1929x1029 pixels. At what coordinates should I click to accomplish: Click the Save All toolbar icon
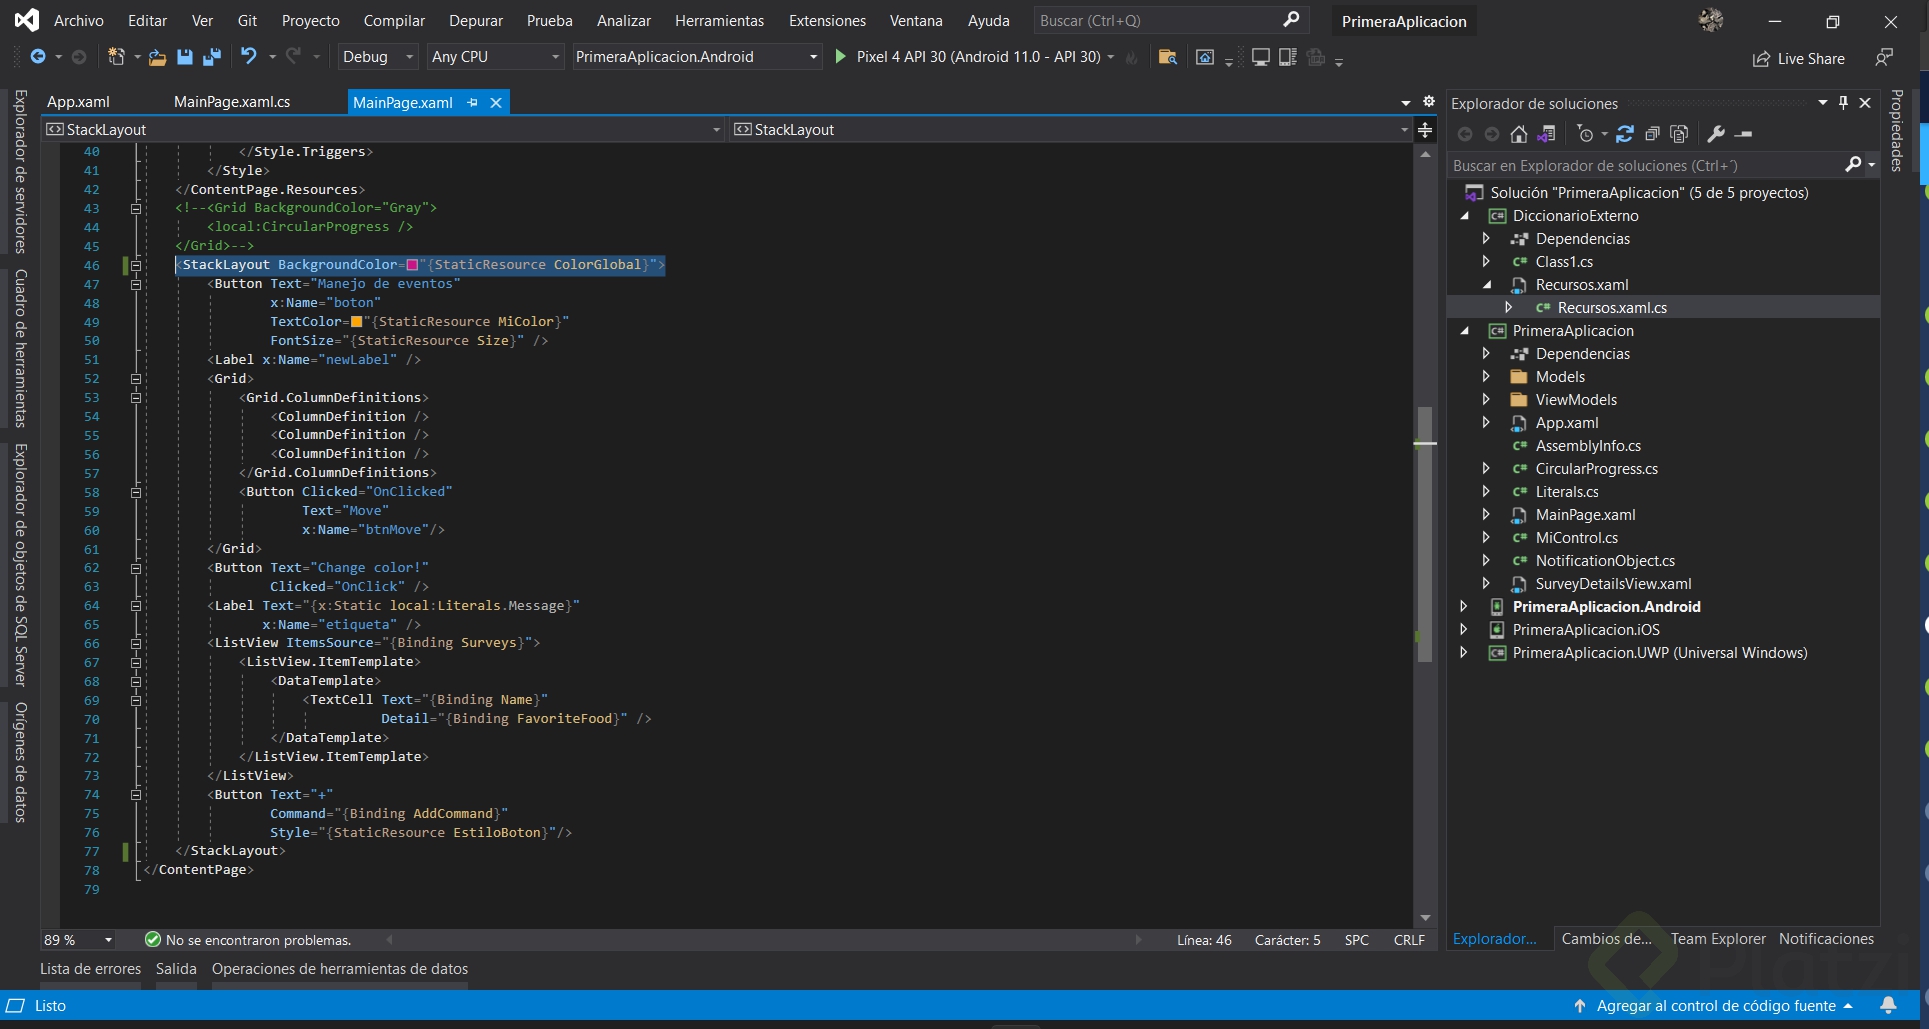(x=211, y=57)
